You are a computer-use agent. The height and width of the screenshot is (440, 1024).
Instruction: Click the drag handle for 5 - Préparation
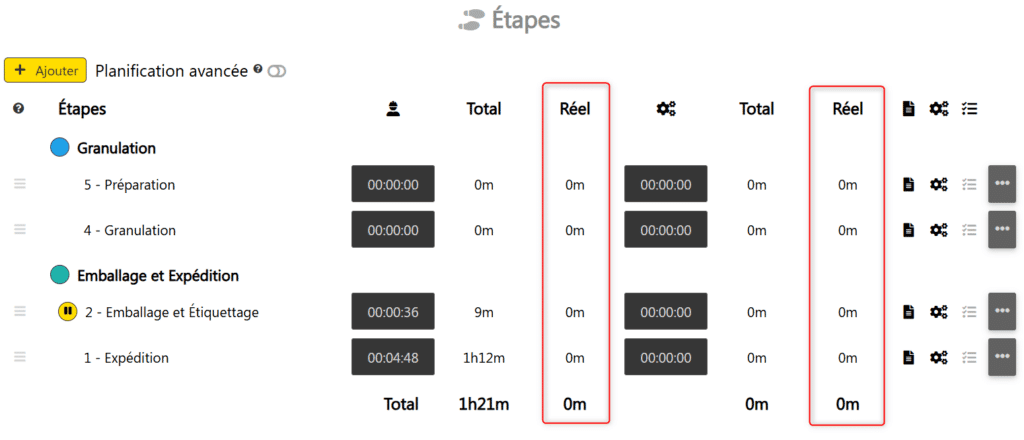tap(19, 184)
